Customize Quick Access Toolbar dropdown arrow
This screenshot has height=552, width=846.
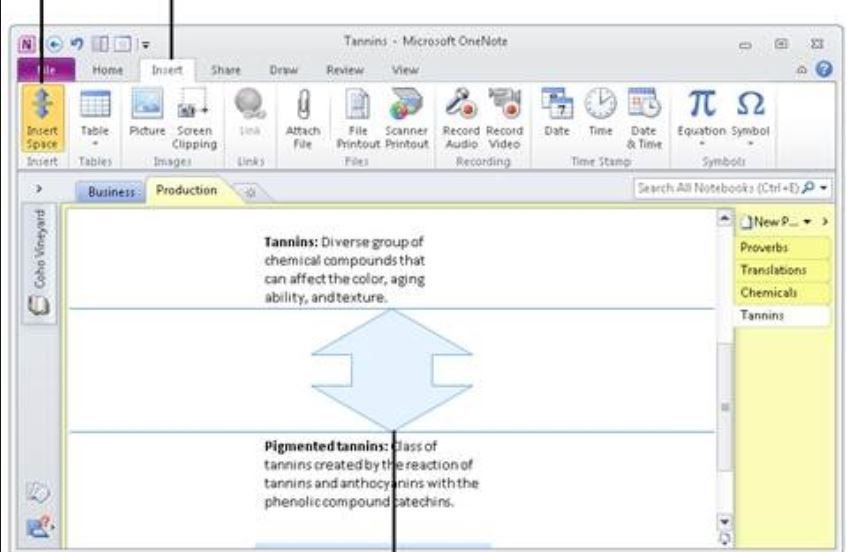(x=146, y=45)
